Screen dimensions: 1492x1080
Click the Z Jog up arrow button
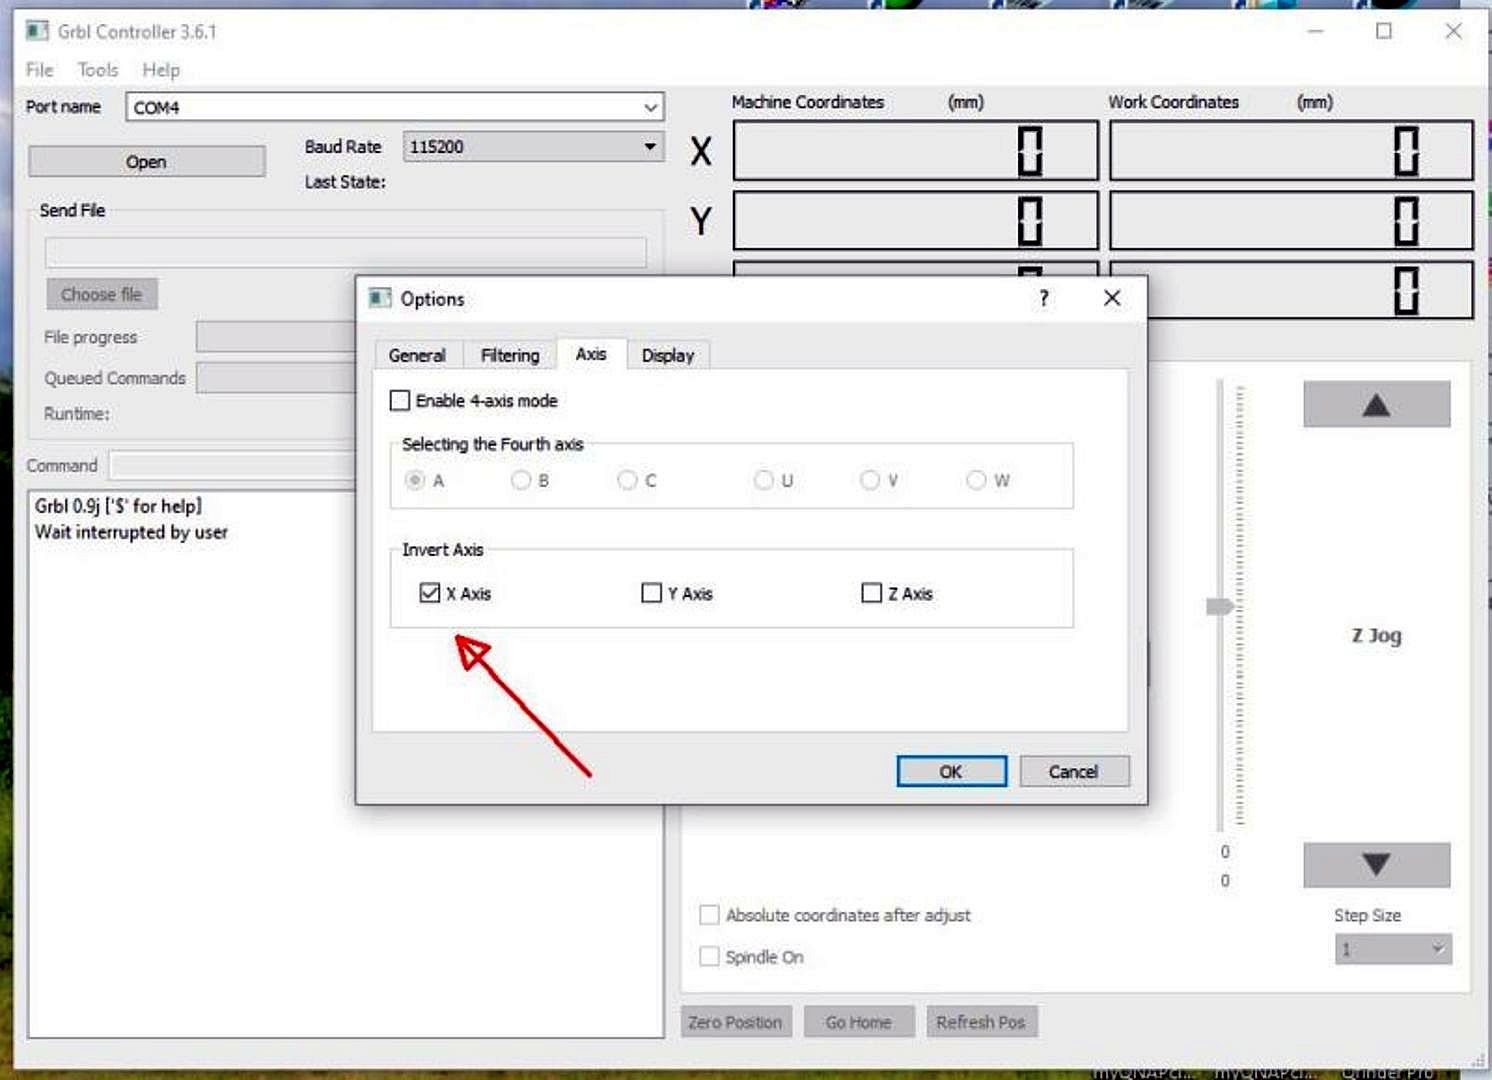(x=1376, y=405)
